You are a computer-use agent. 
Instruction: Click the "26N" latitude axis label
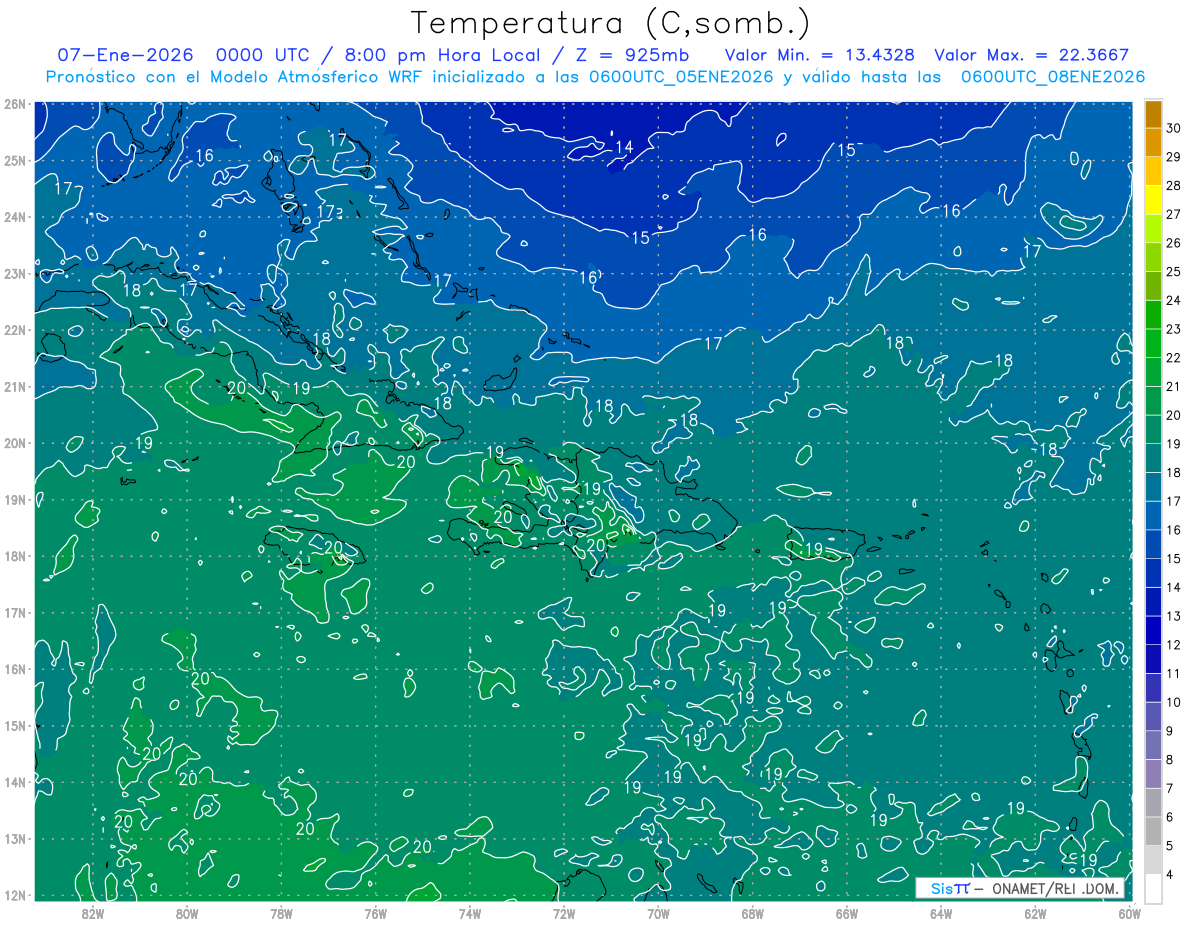[x=15, y=104]
